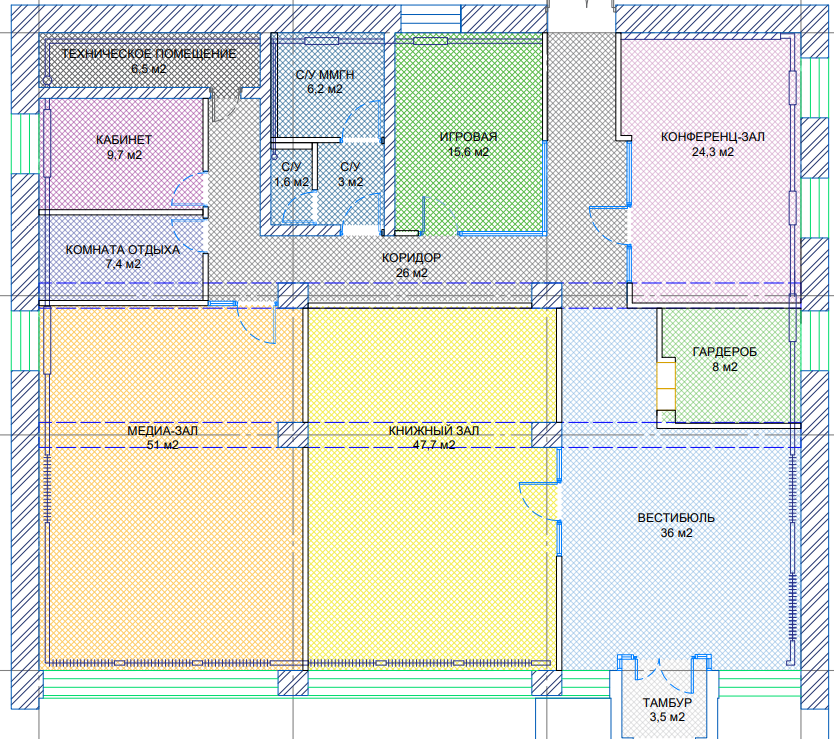Select the КОНФЕРЕНЦ-ЗАЛ door symbol
Screen dimensions: 834x739
609,222
